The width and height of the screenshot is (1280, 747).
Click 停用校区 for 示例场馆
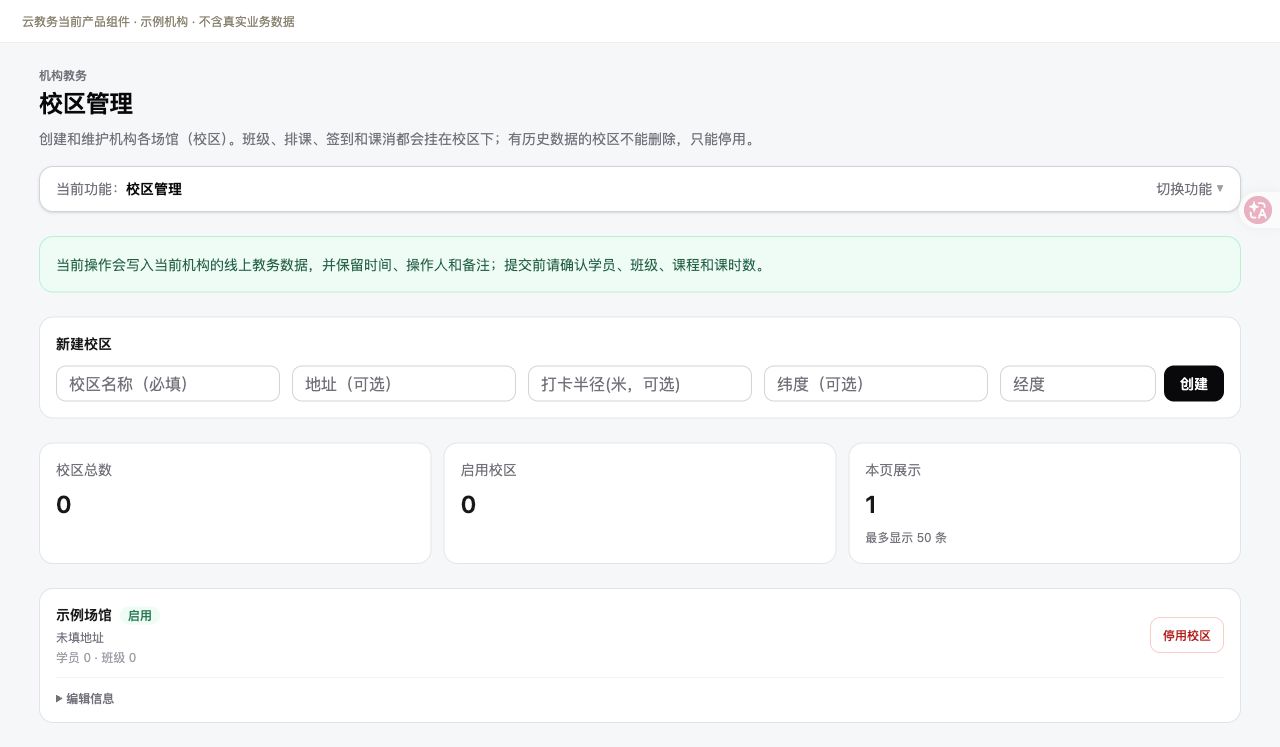(1187, 635)
